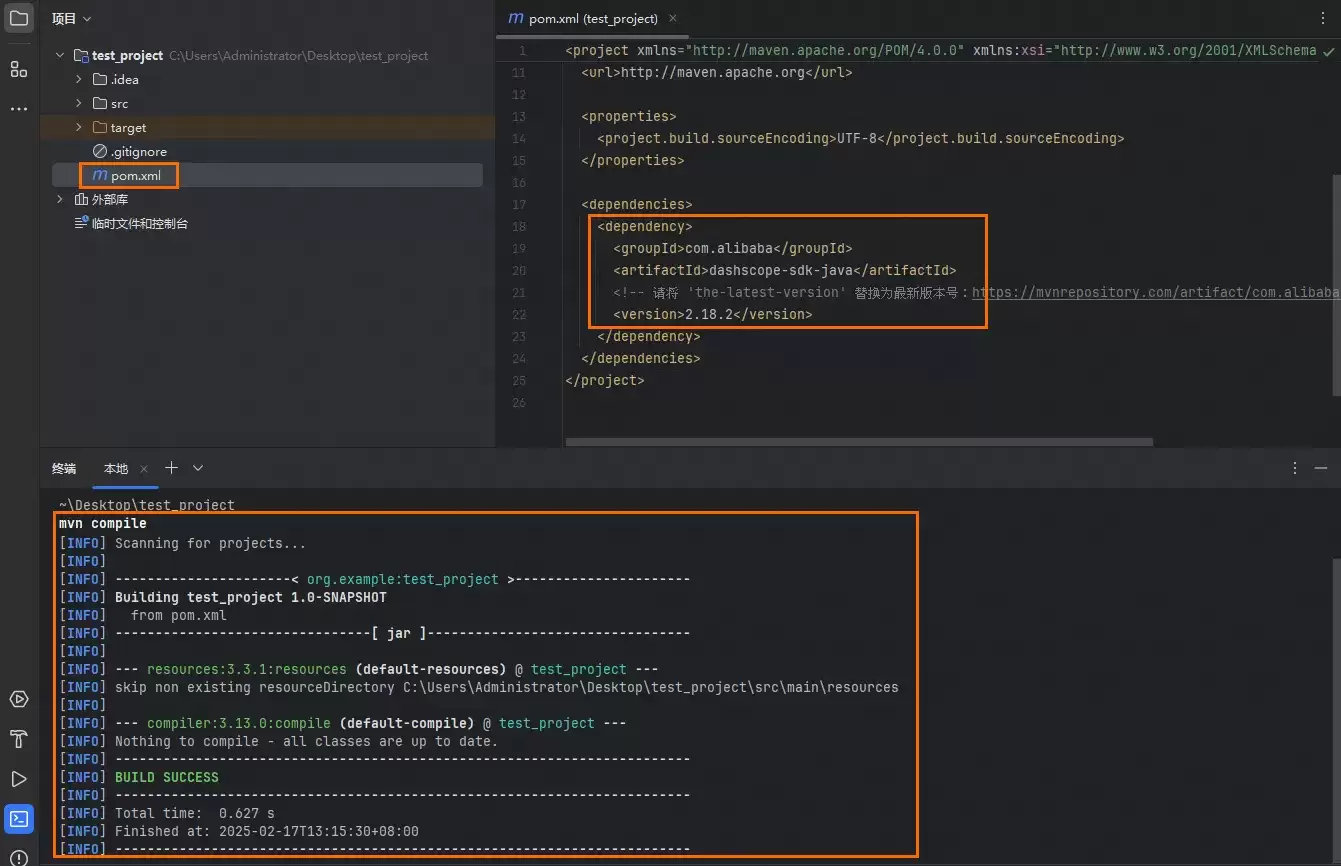Expand the target folder
This screenshot has height=866, width=1341.
click(79, 128)
